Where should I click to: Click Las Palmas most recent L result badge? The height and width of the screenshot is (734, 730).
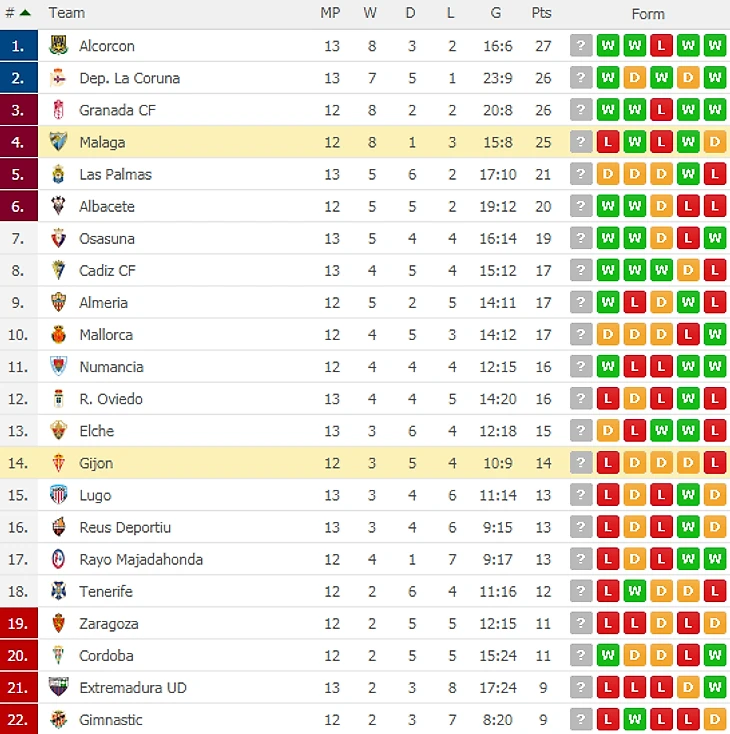(x=714, y=174)
